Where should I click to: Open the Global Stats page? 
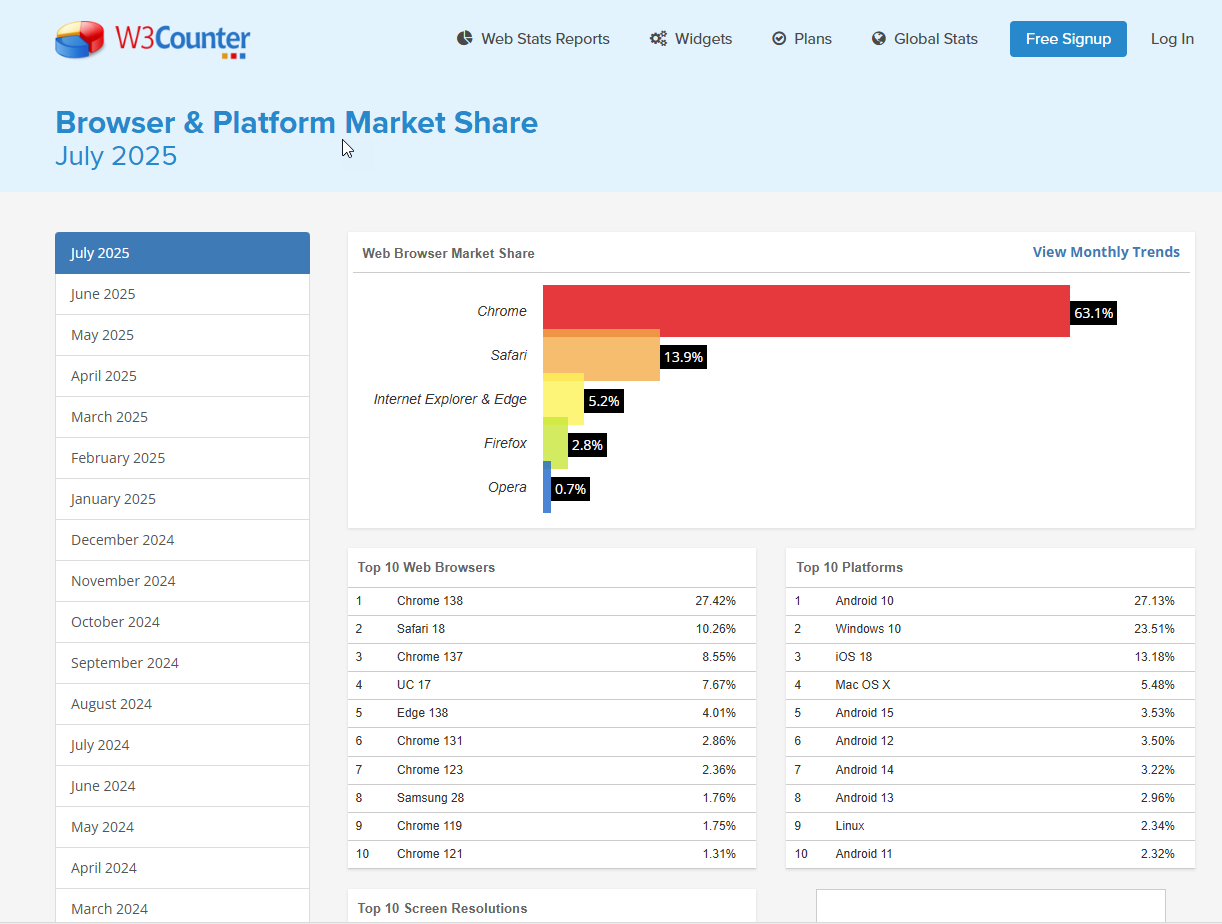(x=936, y=39)
